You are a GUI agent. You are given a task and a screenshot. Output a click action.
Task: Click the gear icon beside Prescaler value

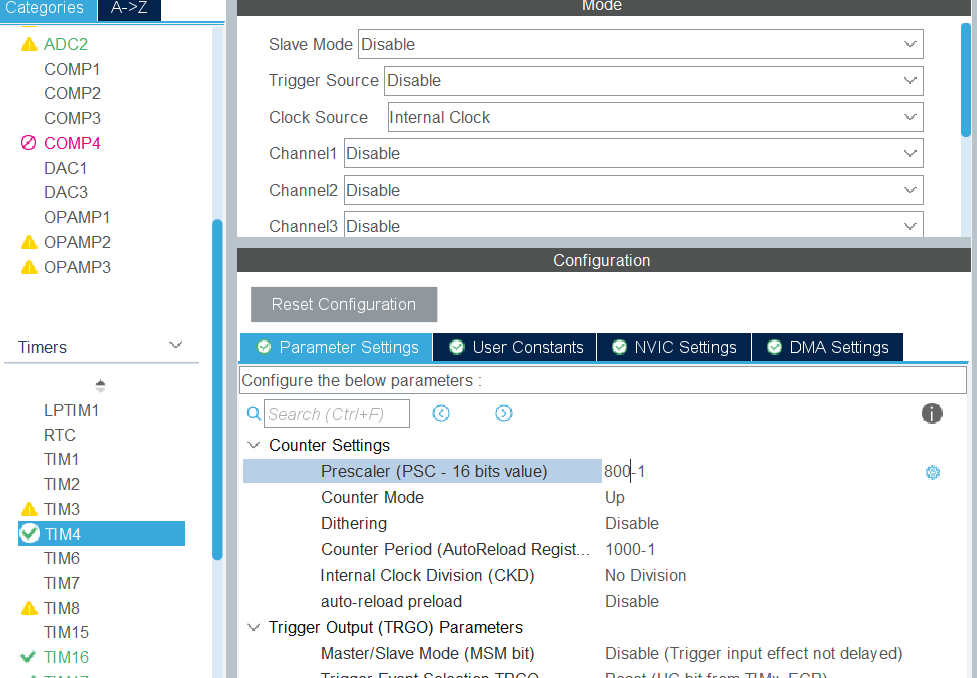pyautogui.click(x=933, y=472)
